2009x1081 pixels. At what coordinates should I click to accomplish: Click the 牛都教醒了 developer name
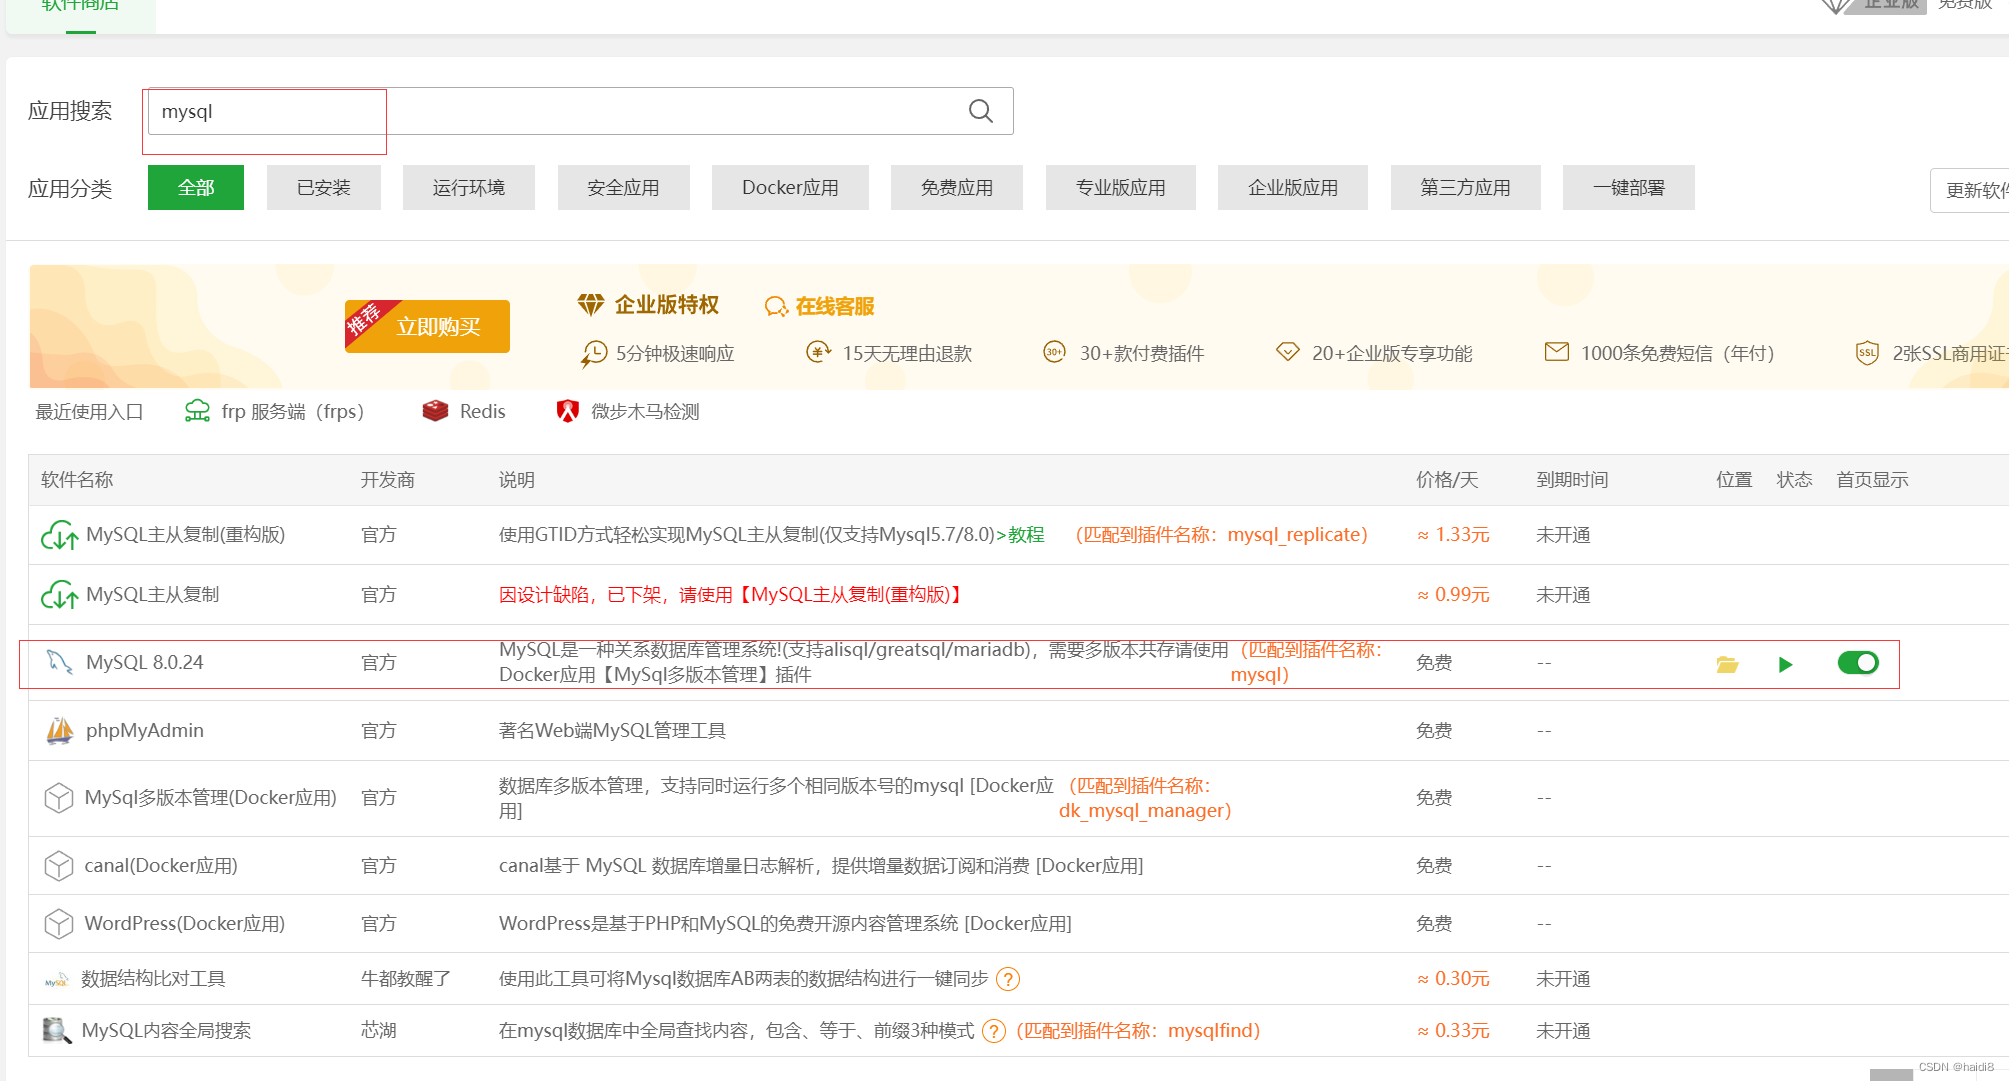tap(406, 979)
